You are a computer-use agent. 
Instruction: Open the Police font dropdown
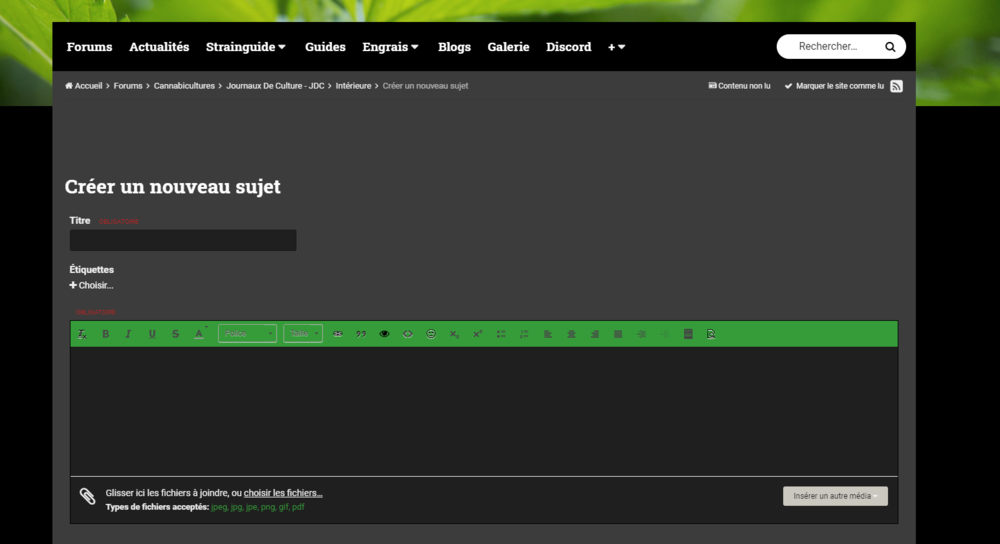click(247, 334)
